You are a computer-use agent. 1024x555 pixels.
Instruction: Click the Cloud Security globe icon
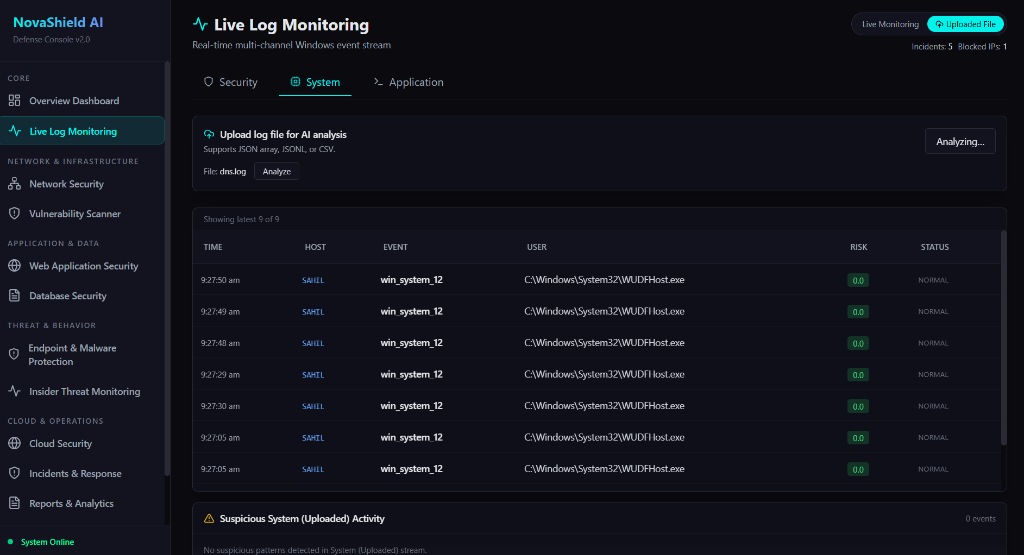(14, 443)
